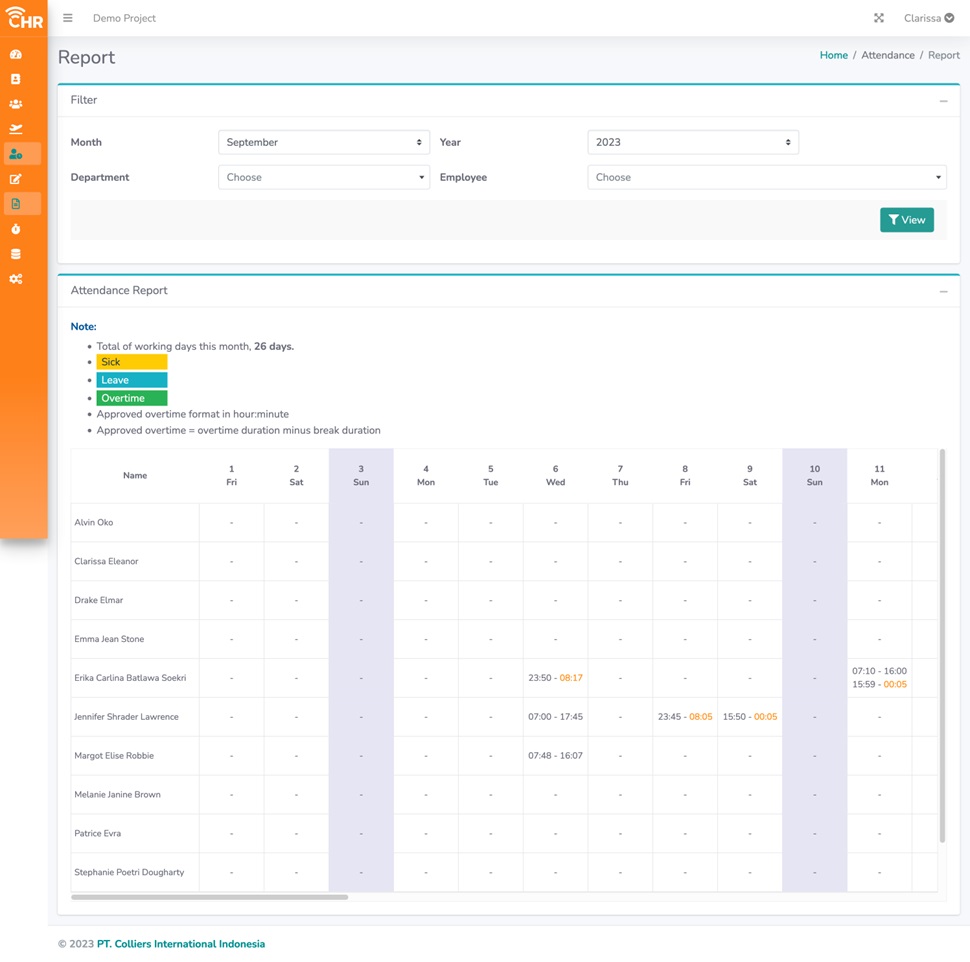Click the 07:48 - 16:07 attendance cell
Screen dimensions: 970x962
[x=556, y=755]
